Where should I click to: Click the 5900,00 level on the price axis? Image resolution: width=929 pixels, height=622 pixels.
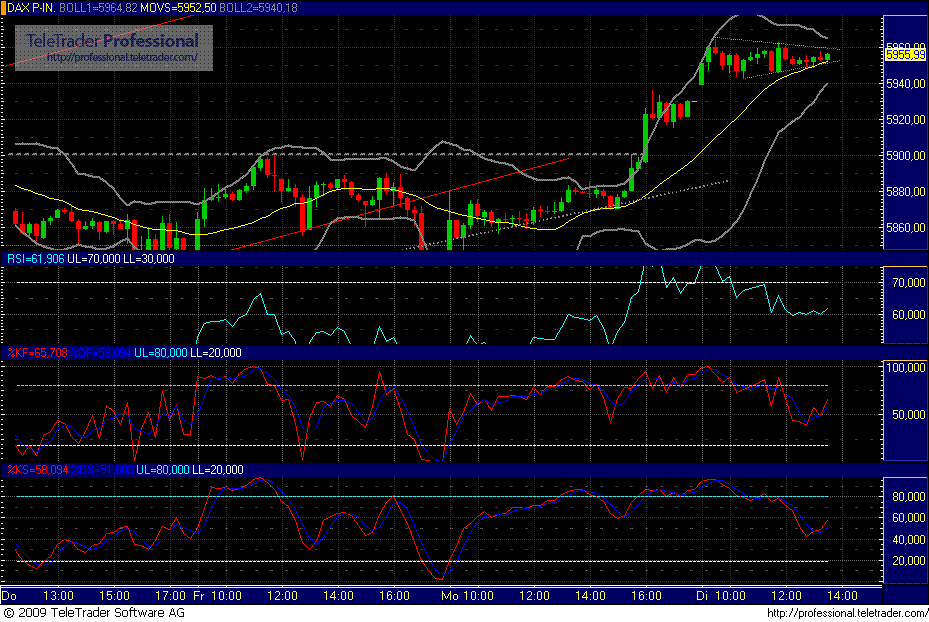click(906, 155)
